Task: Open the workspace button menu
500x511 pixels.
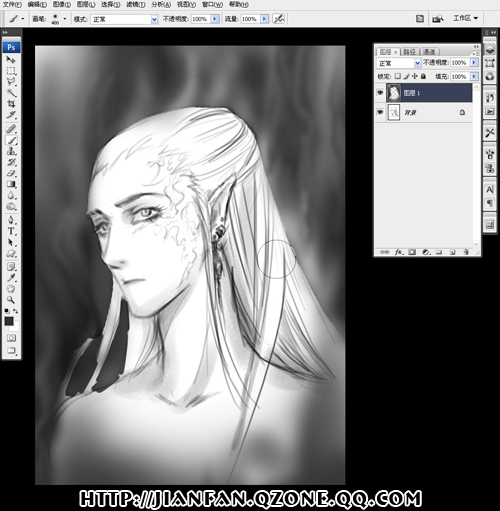Action: point(465,18)
